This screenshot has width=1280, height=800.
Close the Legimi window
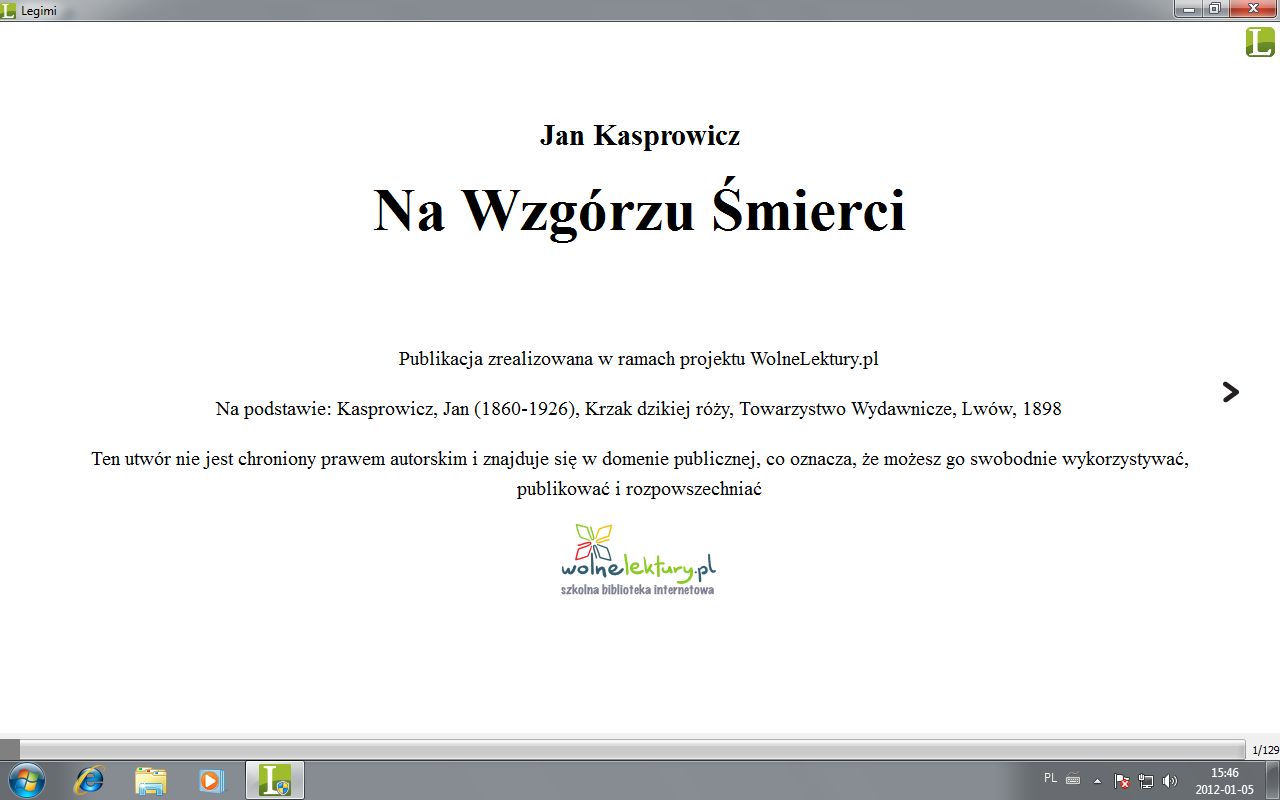pyautogui.click(x=1252, y=8)
